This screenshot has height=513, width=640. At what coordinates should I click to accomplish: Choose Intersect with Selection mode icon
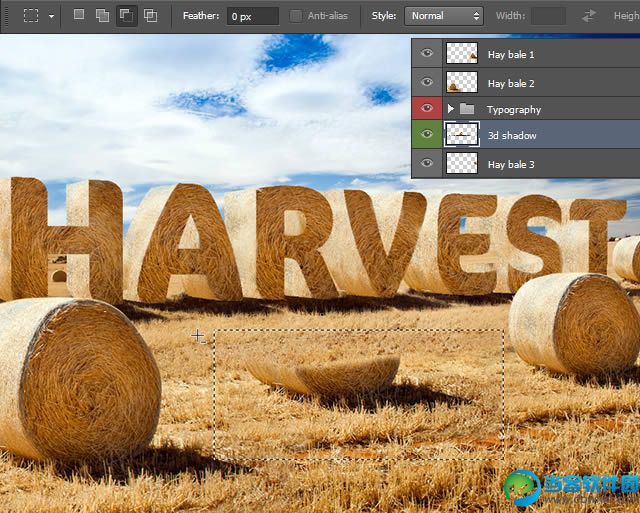(x=151, y=15)
